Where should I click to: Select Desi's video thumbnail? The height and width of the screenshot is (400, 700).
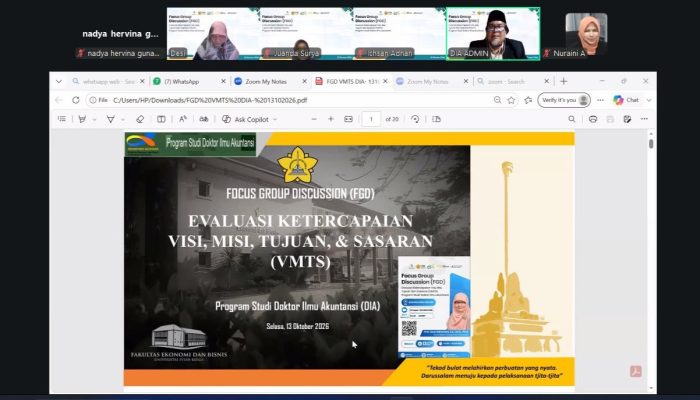213,33
